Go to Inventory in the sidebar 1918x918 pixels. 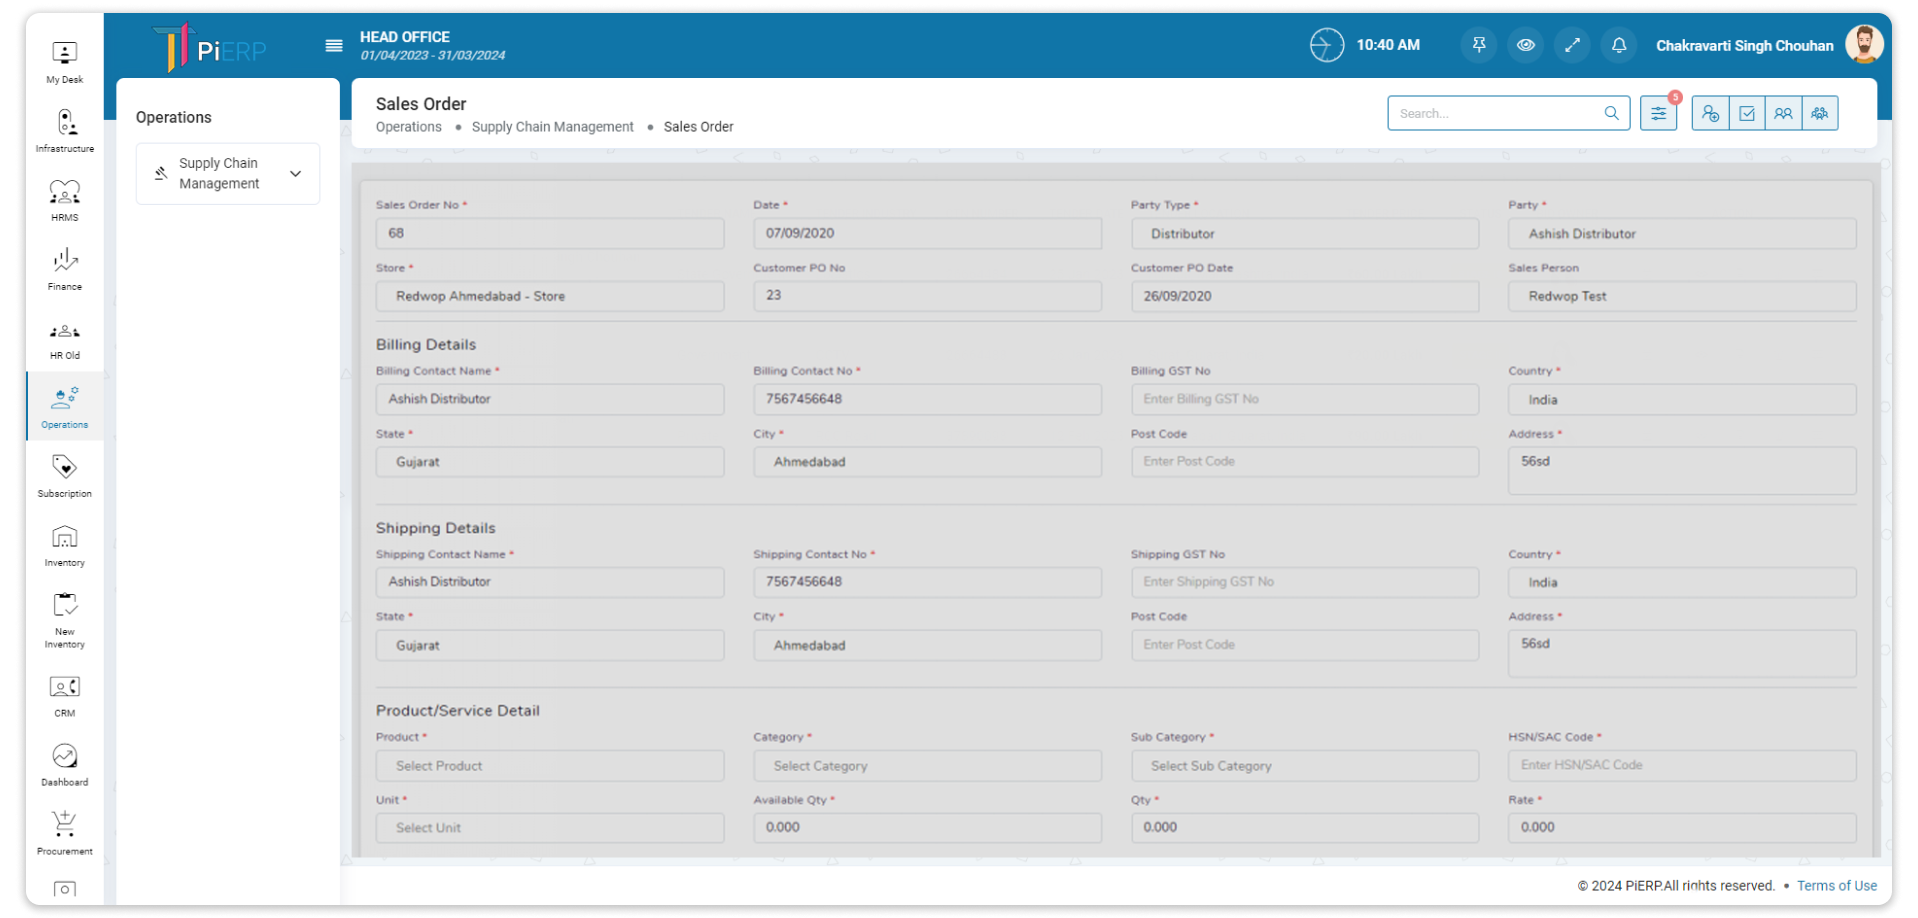coord(65,545)
